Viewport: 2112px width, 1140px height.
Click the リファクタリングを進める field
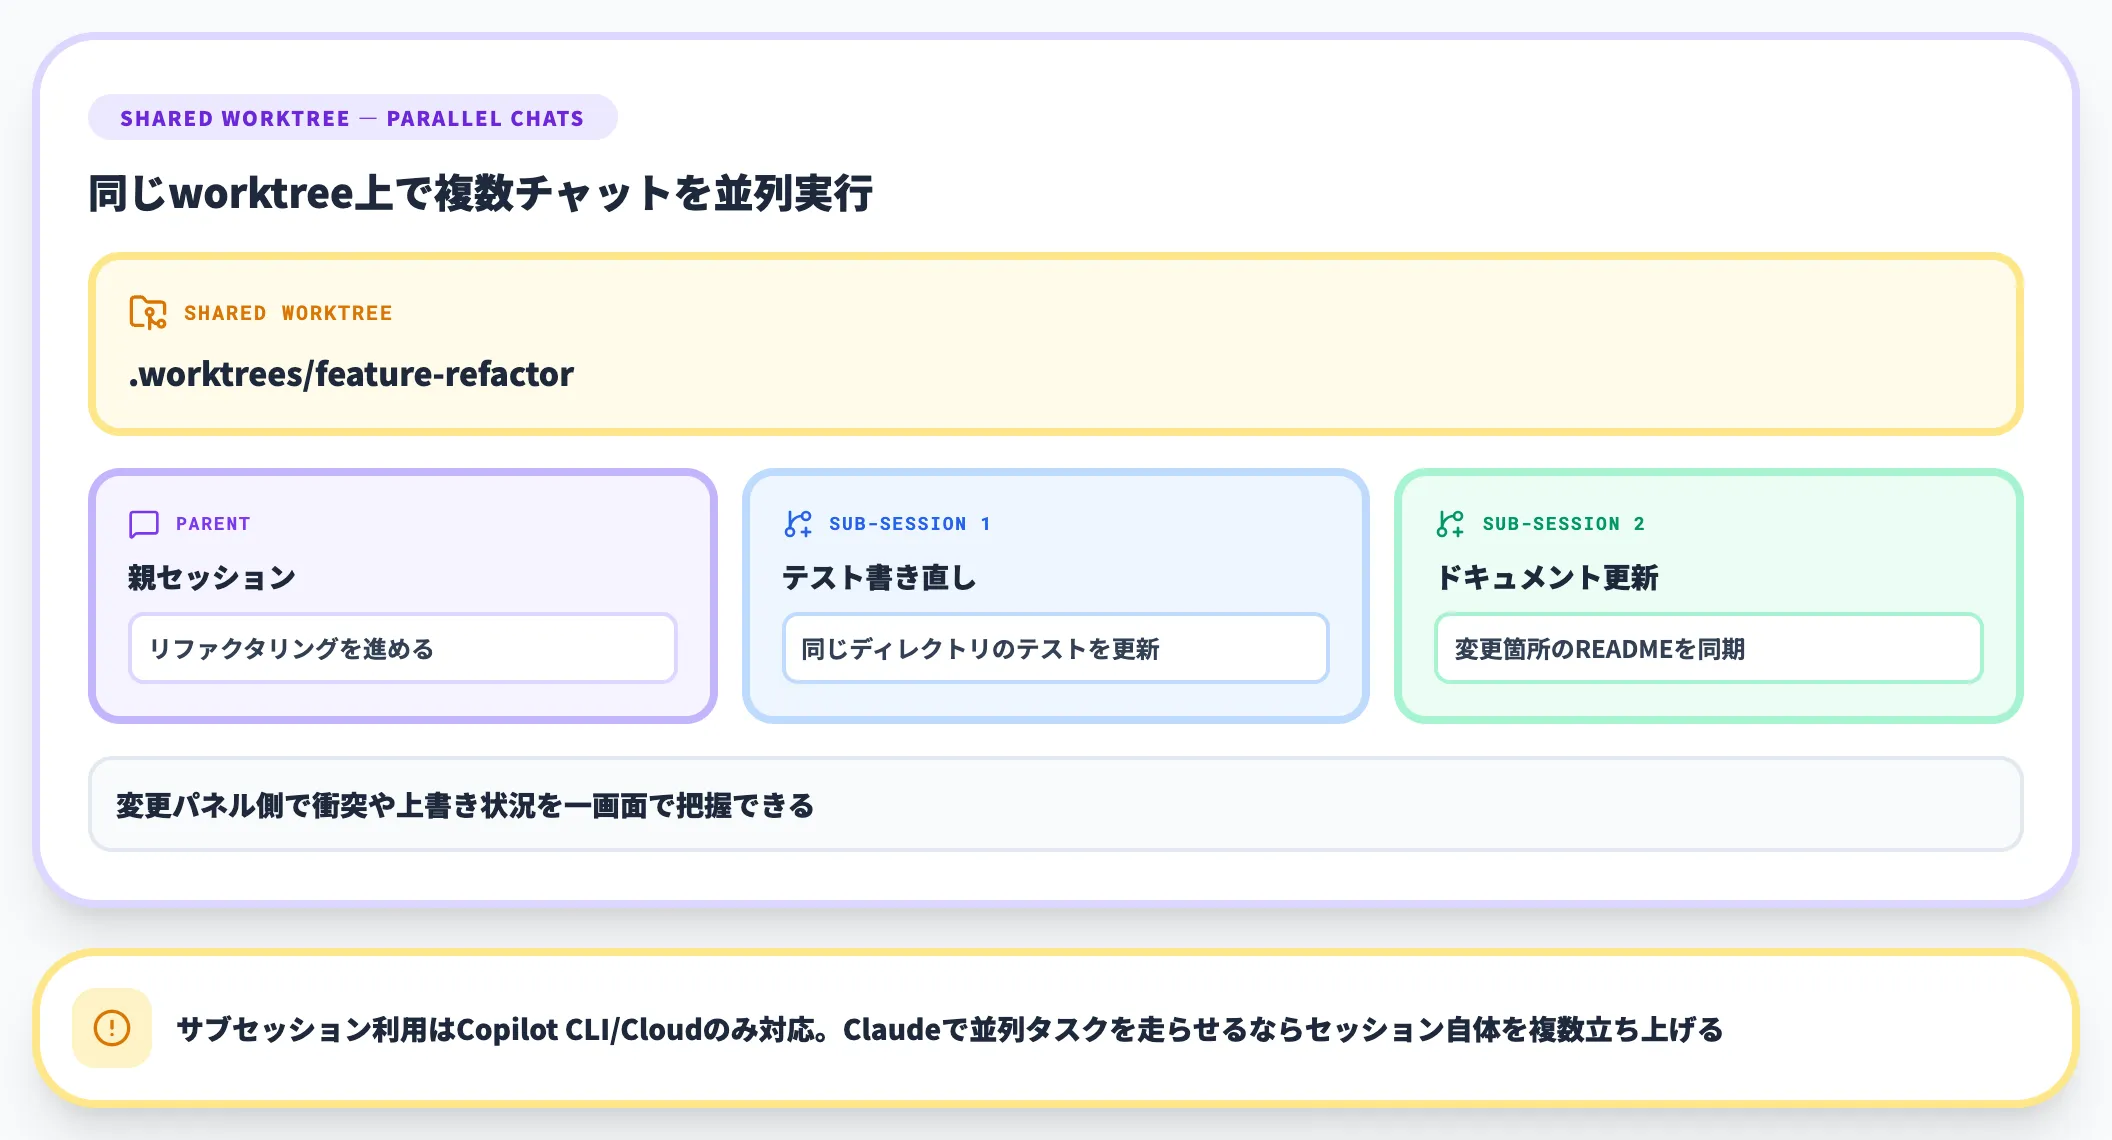coord(403,649)
